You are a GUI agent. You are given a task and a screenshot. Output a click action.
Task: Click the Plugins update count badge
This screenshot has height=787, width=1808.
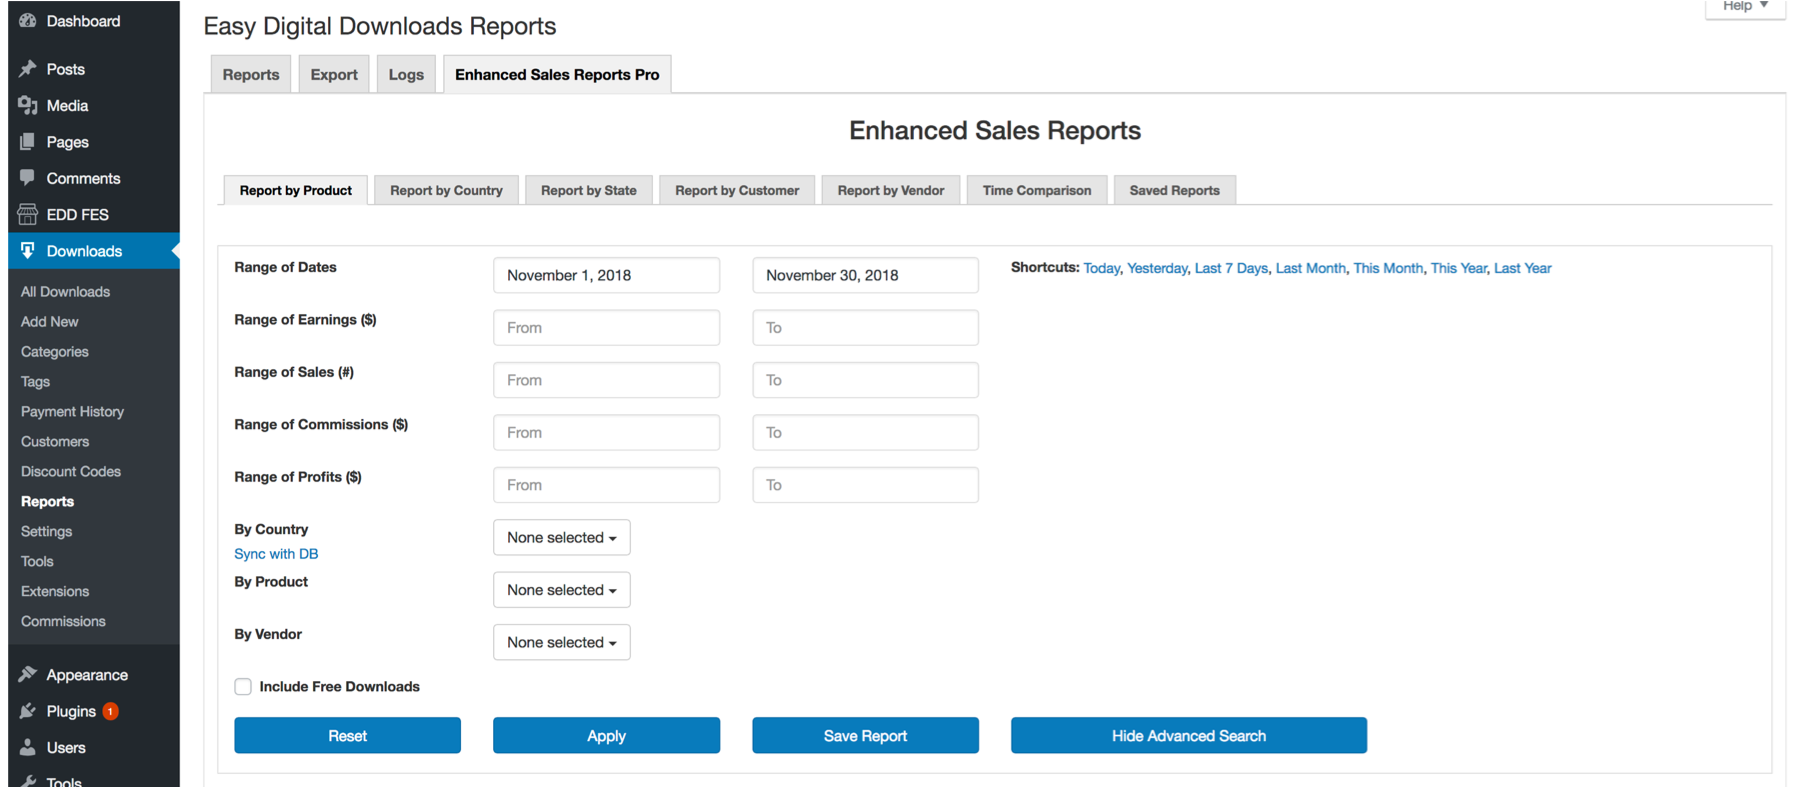click(x=111, y=711)
